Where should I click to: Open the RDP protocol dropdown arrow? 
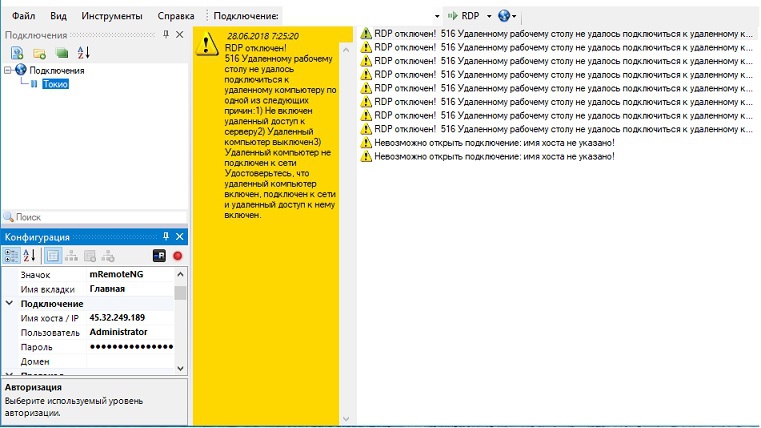pyautogui.click(x=489, y=16)
